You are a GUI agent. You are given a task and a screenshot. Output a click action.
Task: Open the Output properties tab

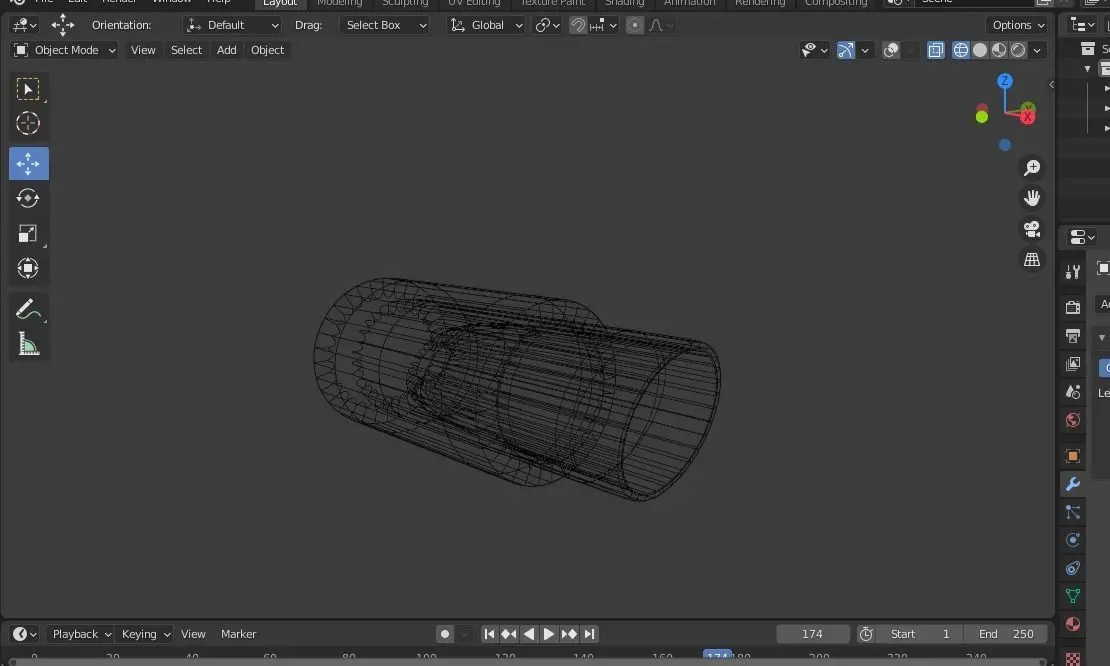[x=1073, y=335]
